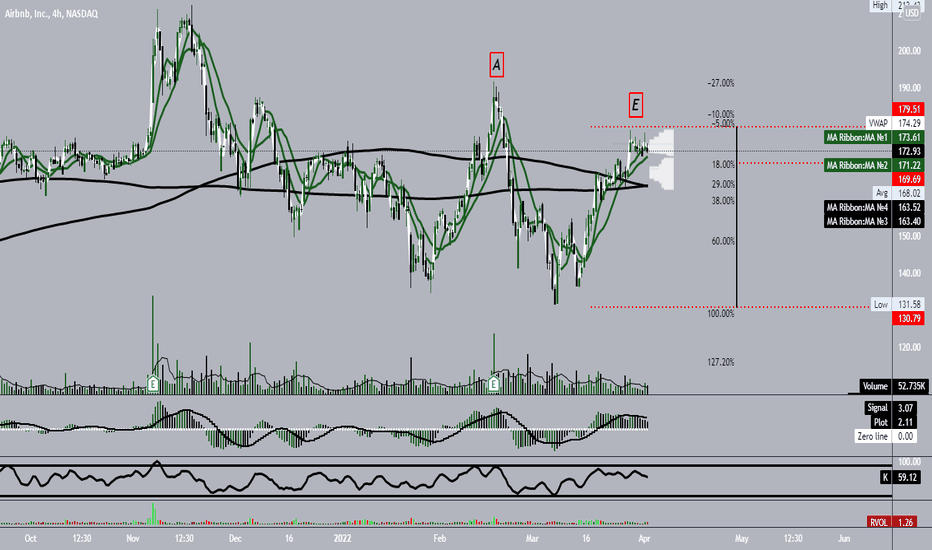Click the 29.00% Fibonacci level label
Viewport: 932px width, 550px height.
[723, 184]
